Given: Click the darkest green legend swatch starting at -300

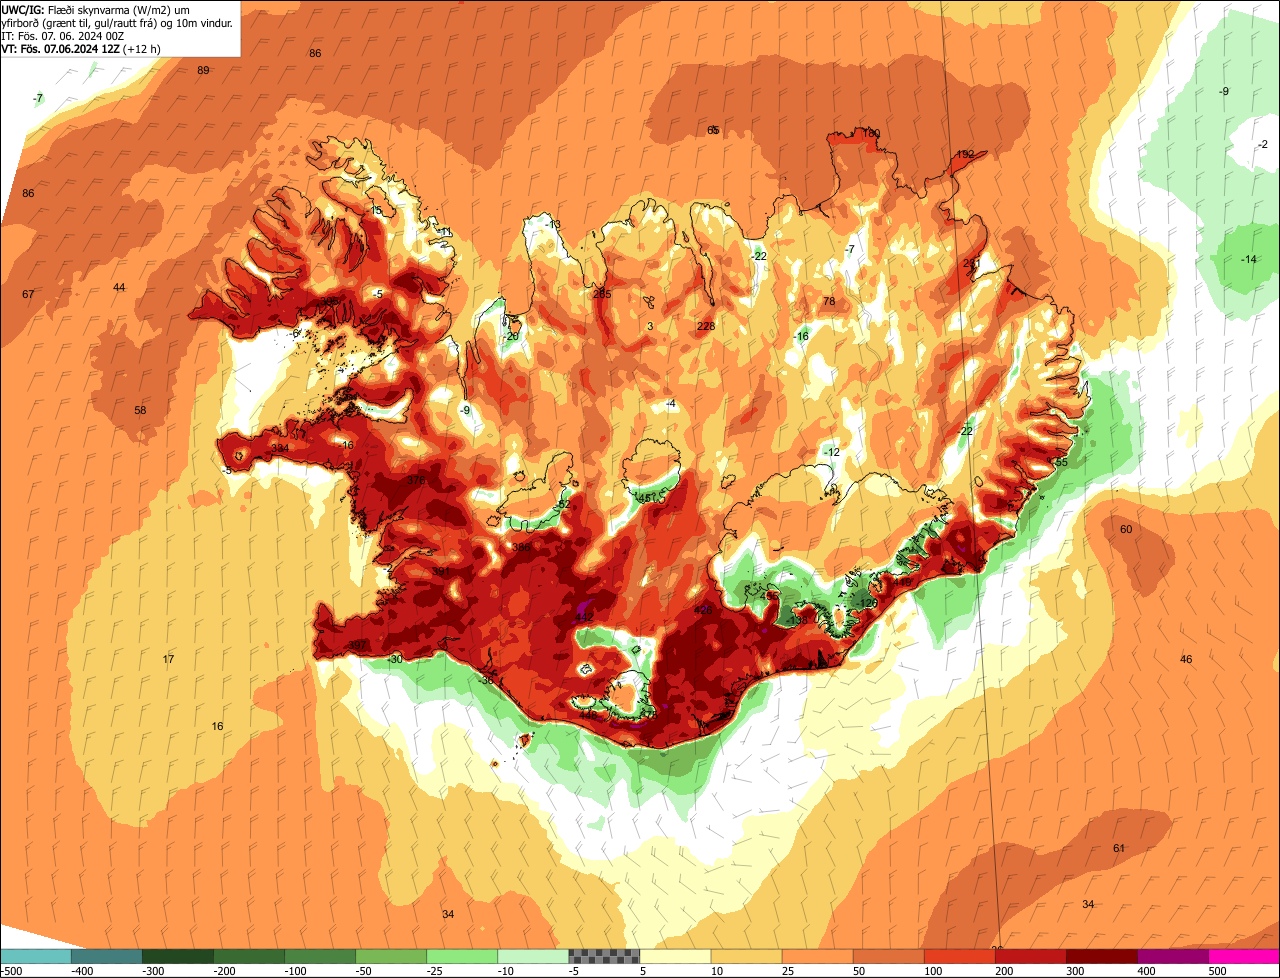Looking at the screenshot, I should [x=178, y=956].
